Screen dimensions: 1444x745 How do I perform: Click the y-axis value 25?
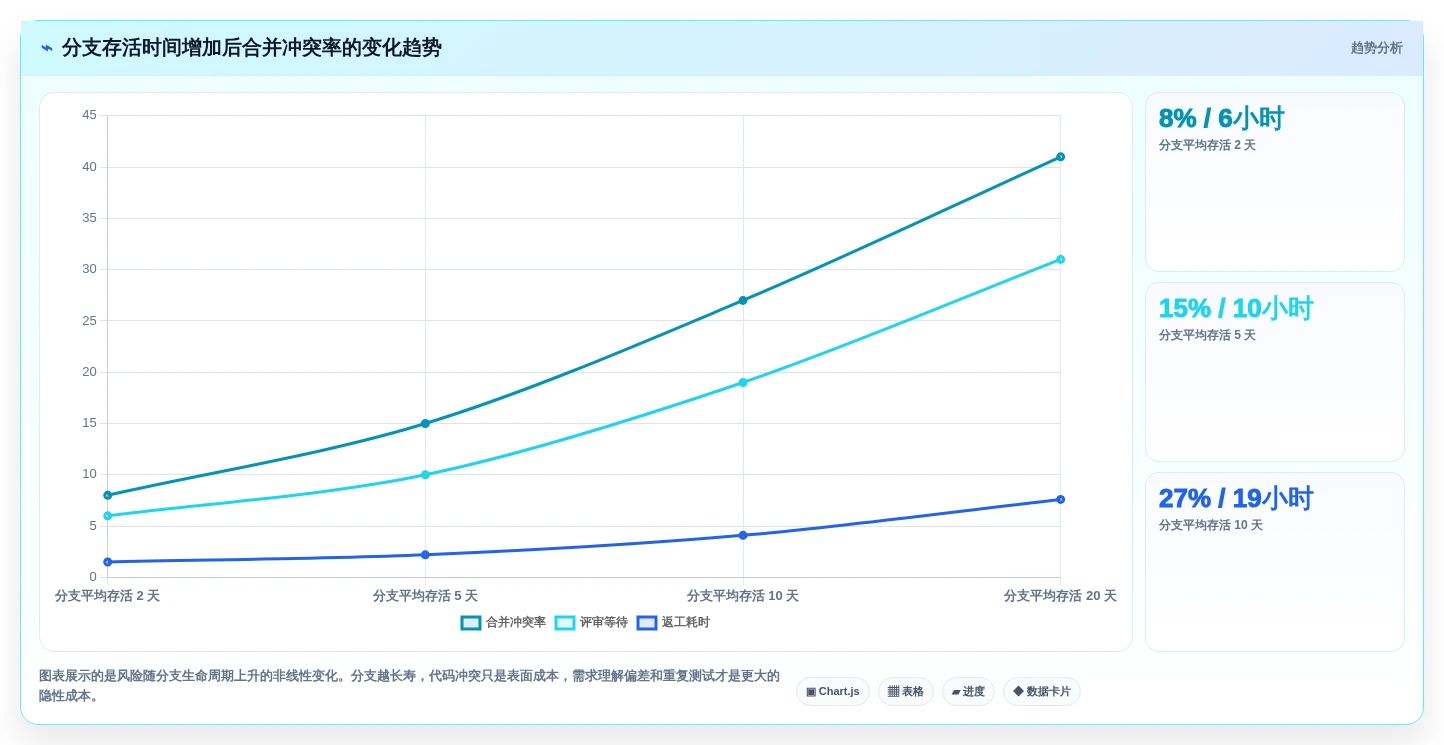(90, 321)
